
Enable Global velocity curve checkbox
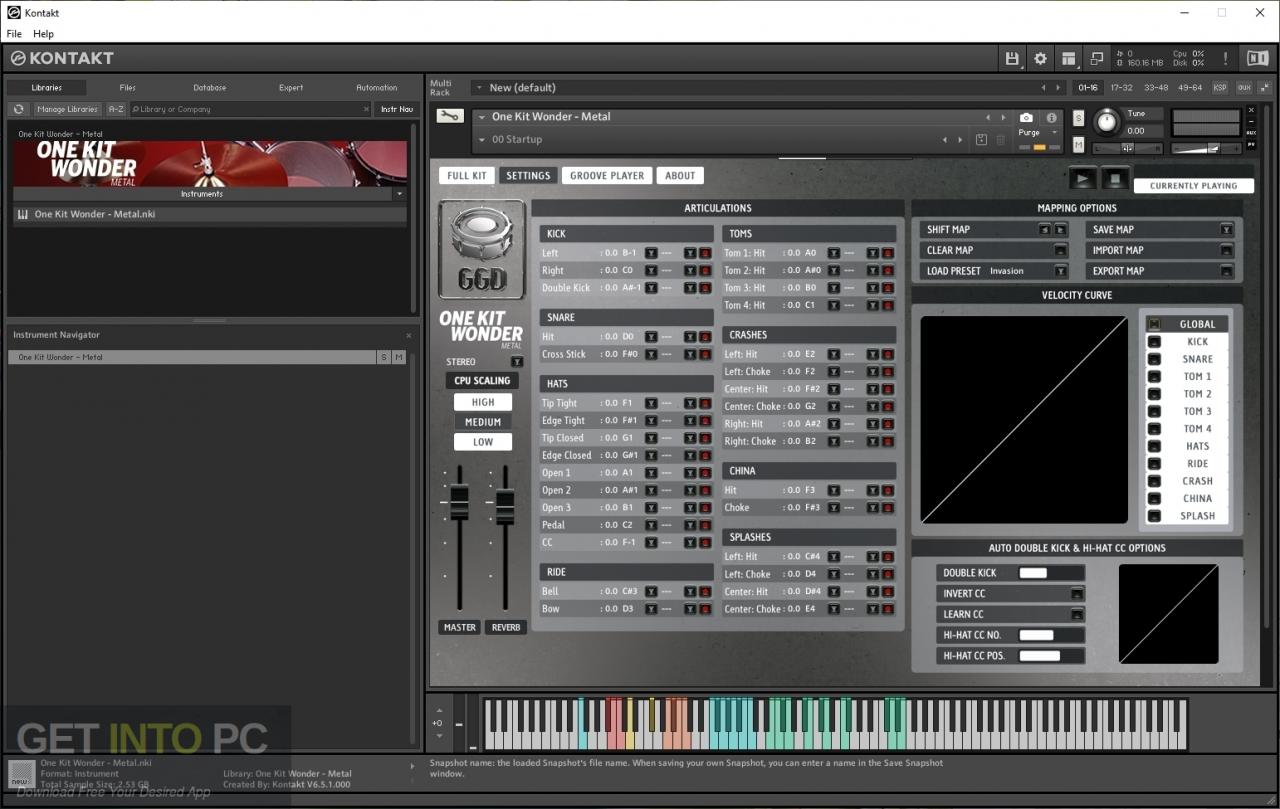(1154, 324)
